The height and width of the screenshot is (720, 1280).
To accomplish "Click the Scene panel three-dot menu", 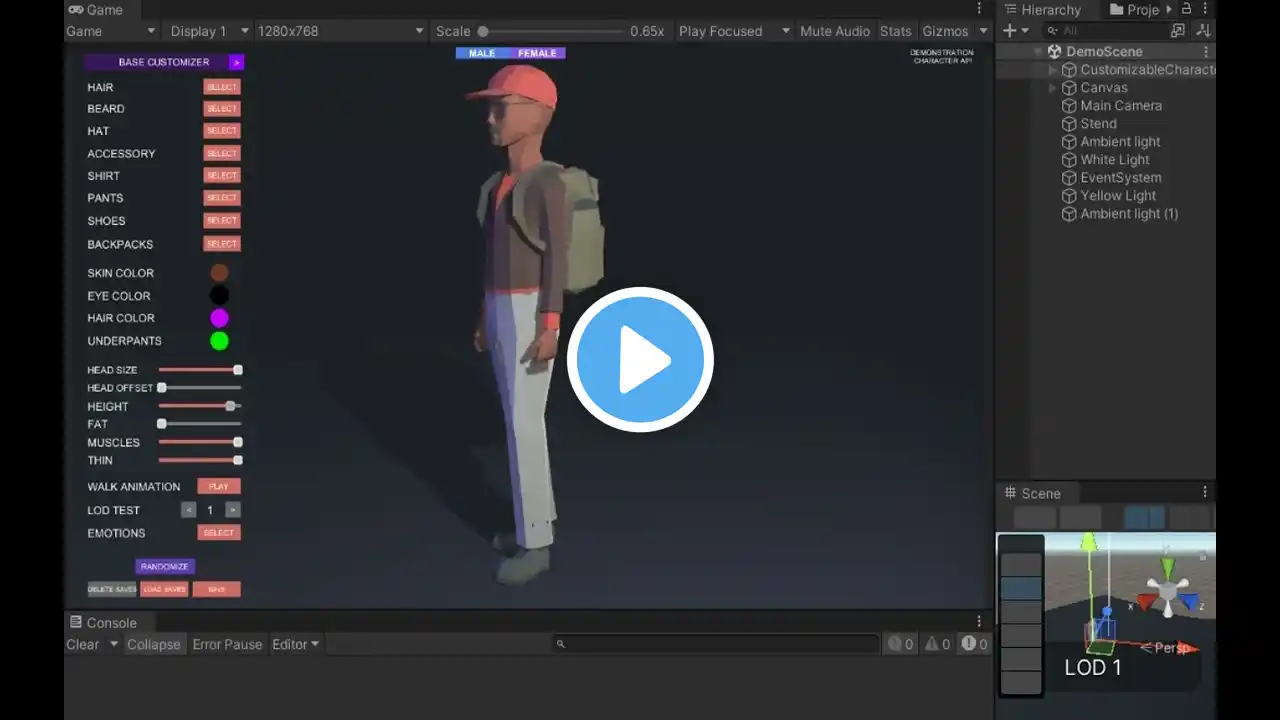I will (x=1205, y=492).
